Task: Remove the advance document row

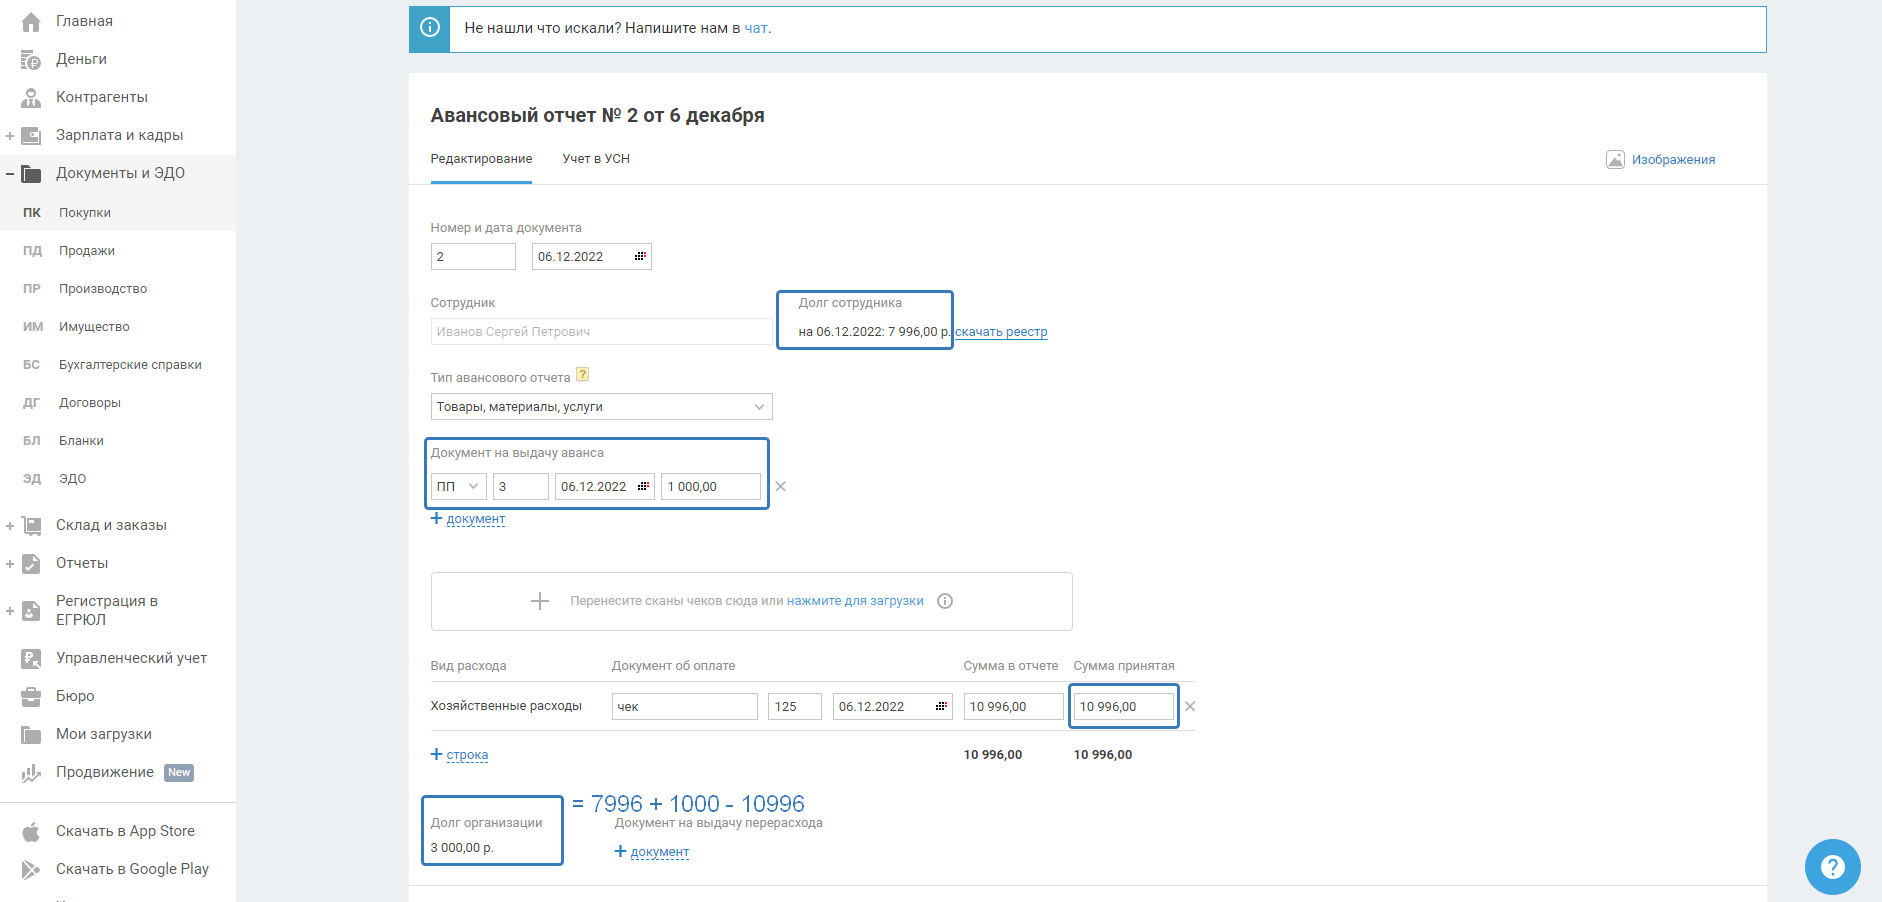Action: click(x=781, y=487)
